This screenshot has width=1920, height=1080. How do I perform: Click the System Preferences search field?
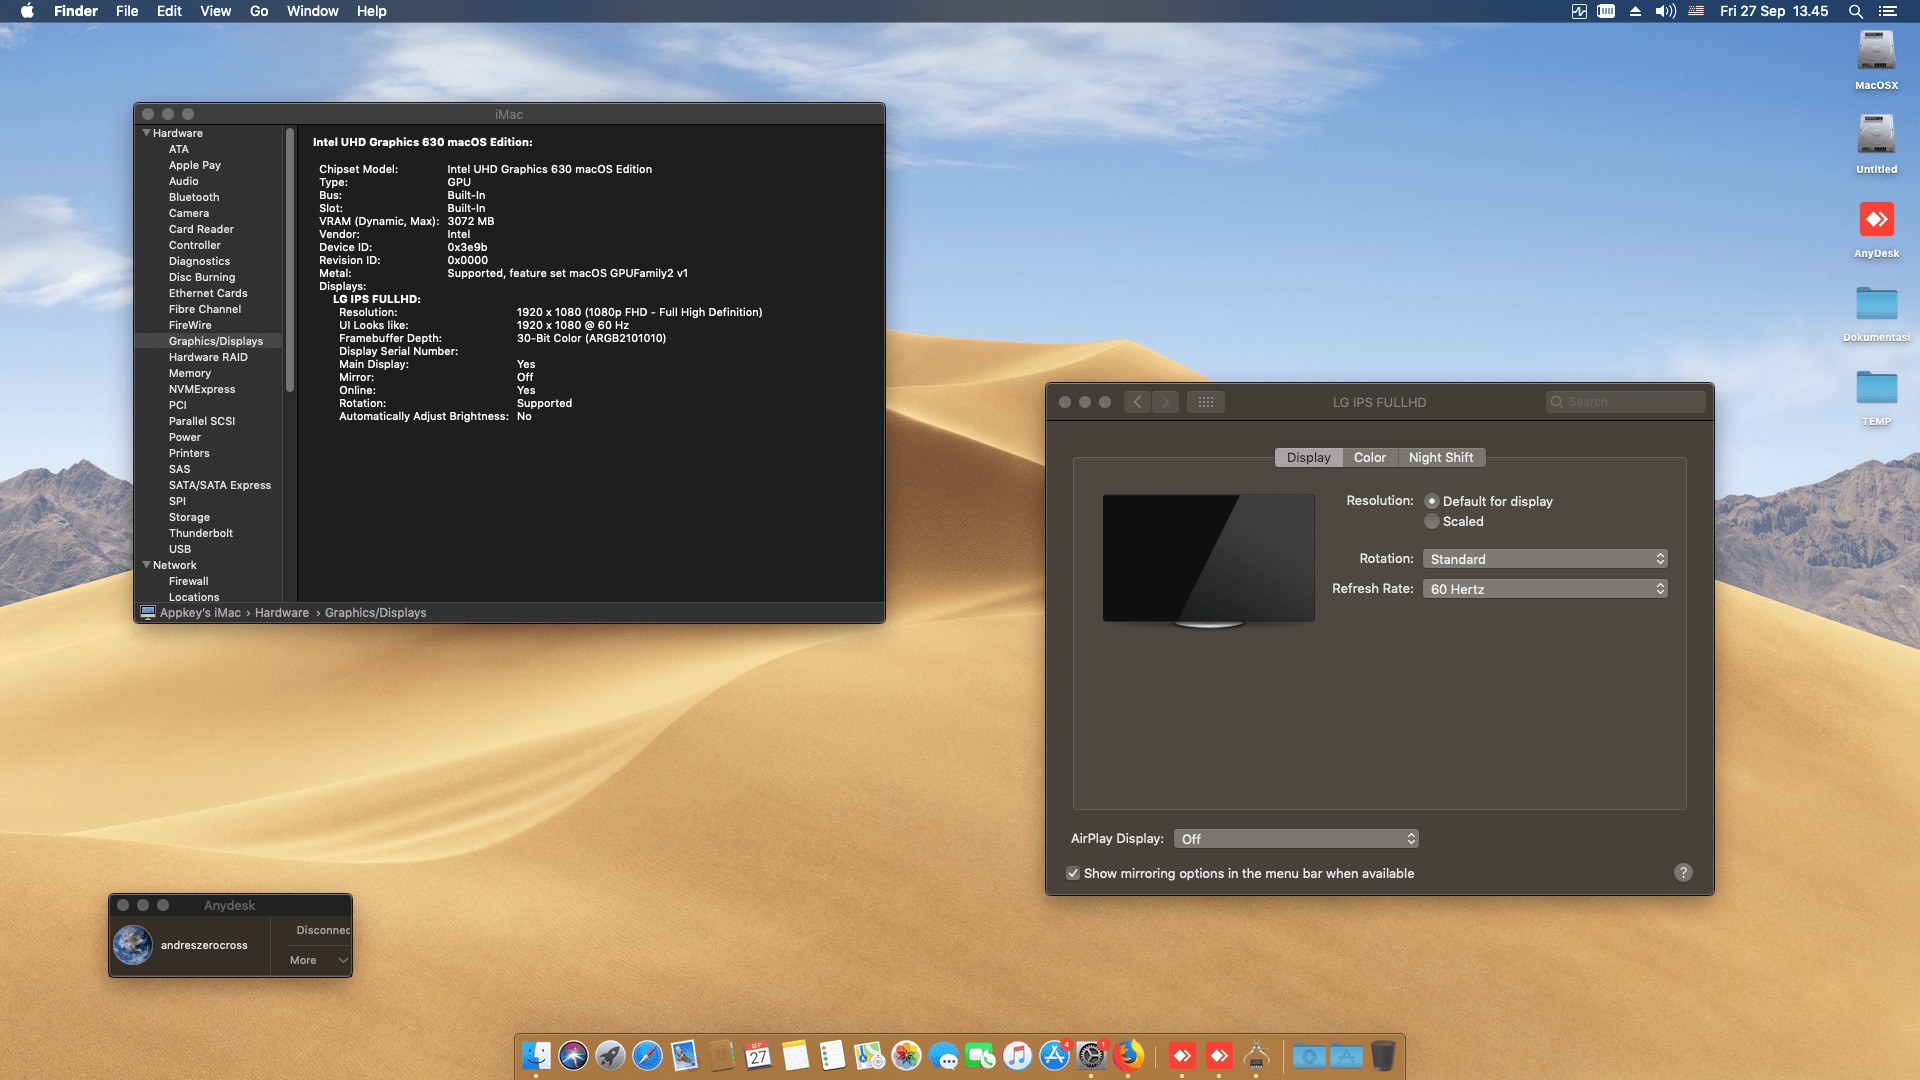(x=1626, y=402)
